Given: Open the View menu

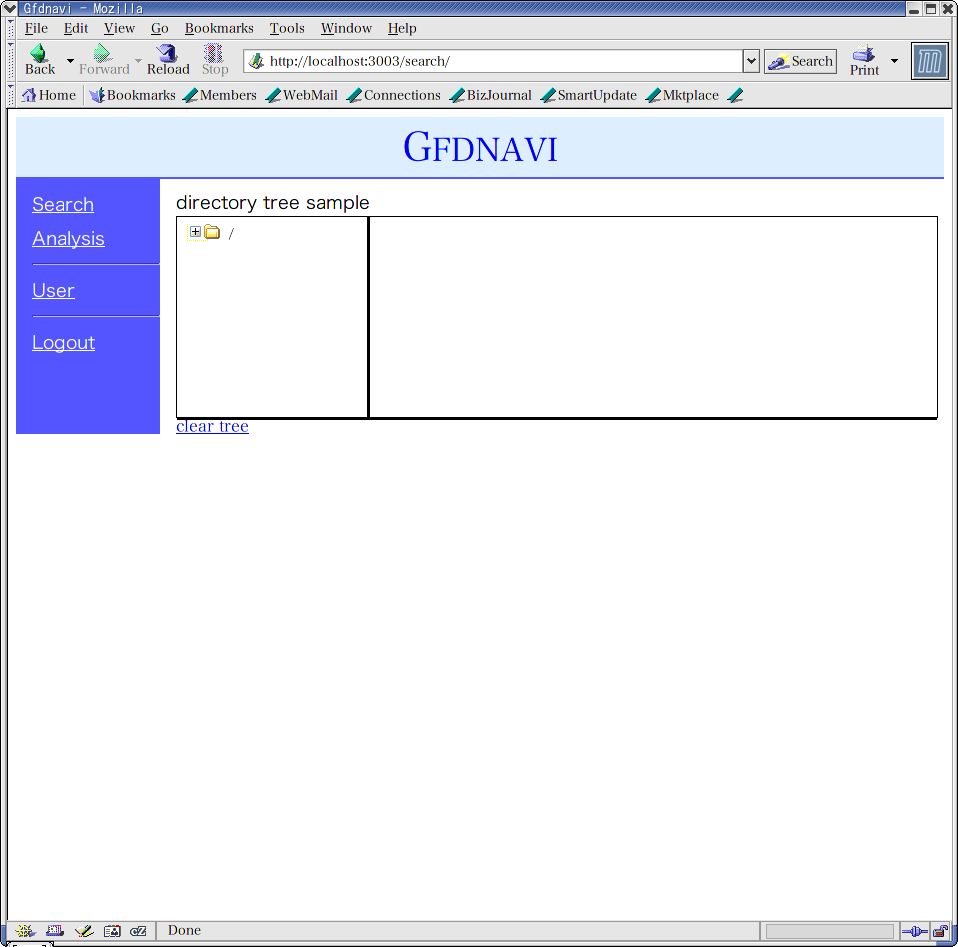Looking at the screenshot, I should coord(119,28).
